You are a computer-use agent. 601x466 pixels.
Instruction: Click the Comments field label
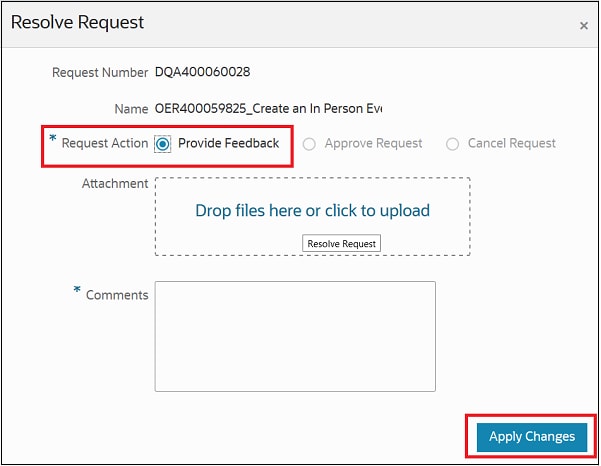click(x=117, y=295)
